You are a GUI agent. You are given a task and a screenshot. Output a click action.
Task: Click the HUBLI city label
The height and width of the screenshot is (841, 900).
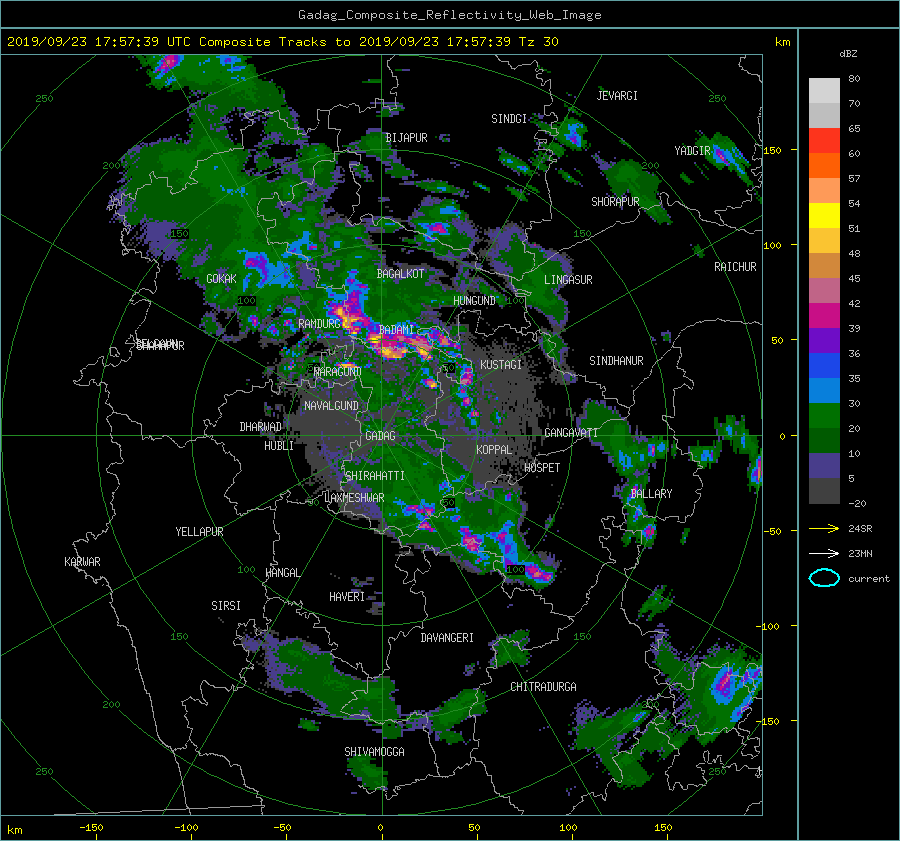[278, 445]
